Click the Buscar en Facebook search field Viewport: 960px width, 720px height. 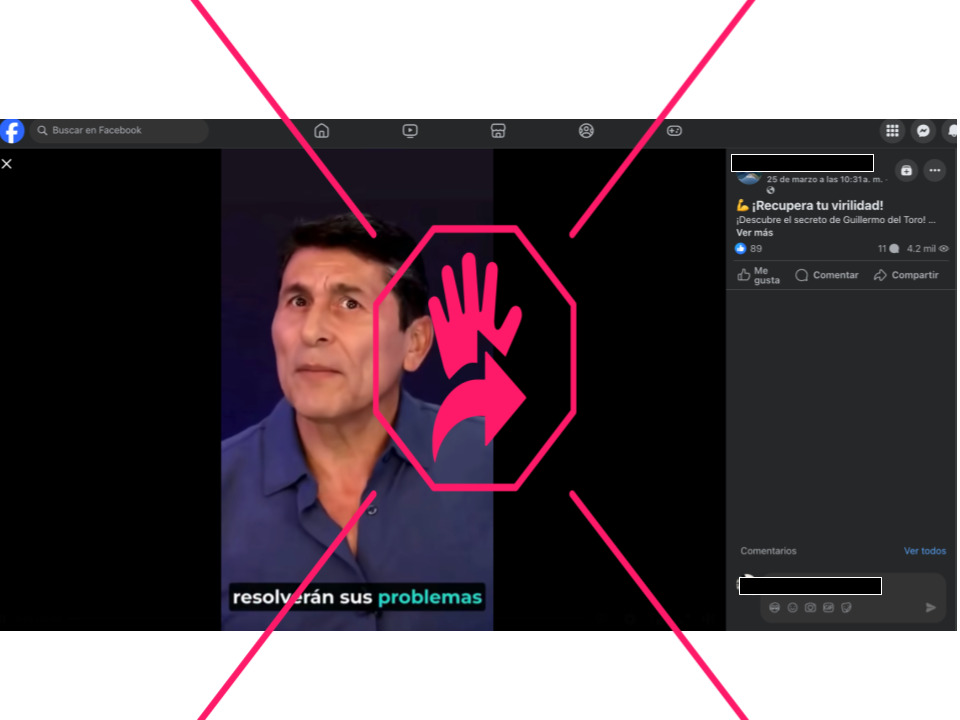point(120,131)
